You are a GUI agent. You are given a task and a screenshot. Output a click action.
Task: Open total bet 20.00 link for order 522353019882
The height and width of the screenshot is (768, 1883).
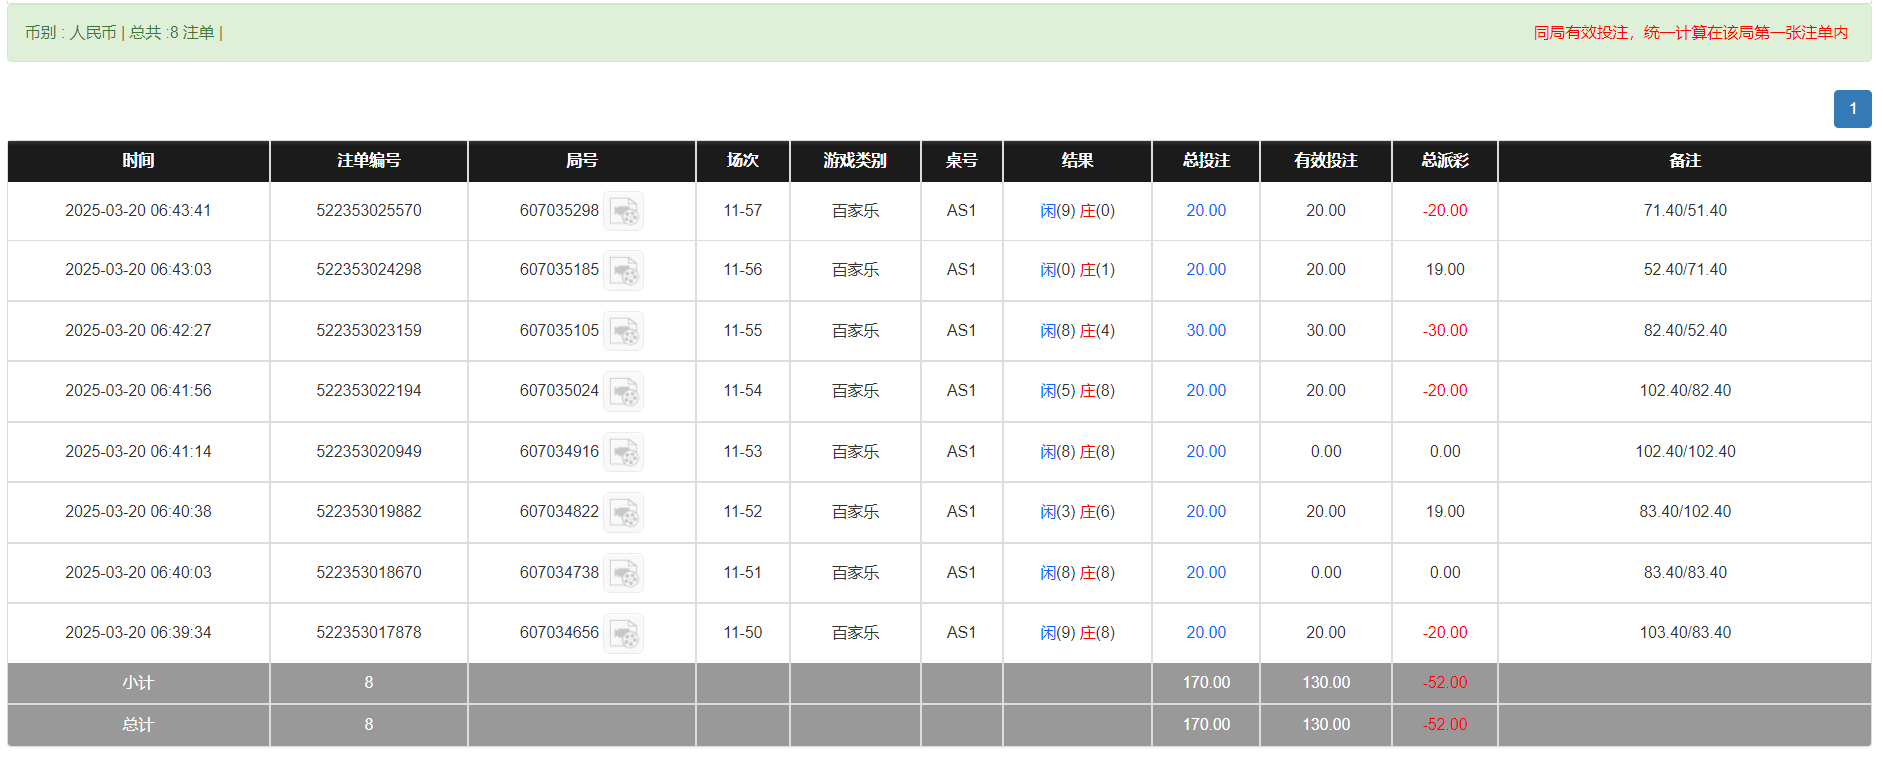[x=1206, y=512]
